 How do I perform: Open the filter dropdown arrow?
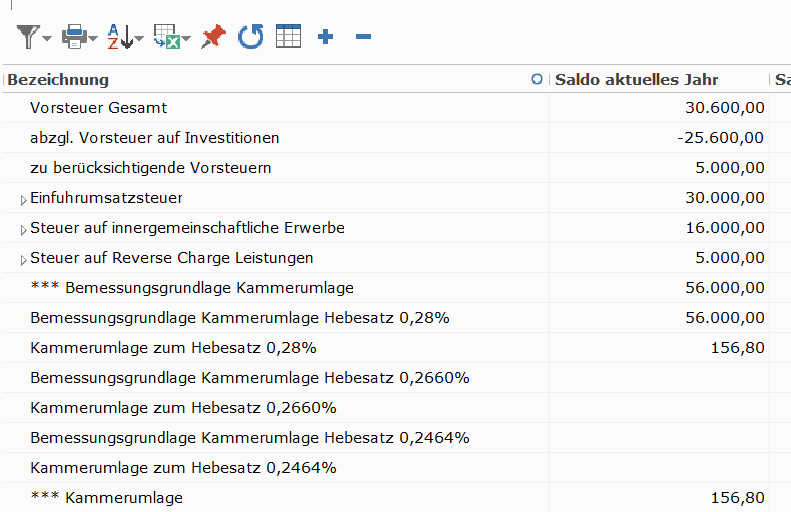coord(47,38)
